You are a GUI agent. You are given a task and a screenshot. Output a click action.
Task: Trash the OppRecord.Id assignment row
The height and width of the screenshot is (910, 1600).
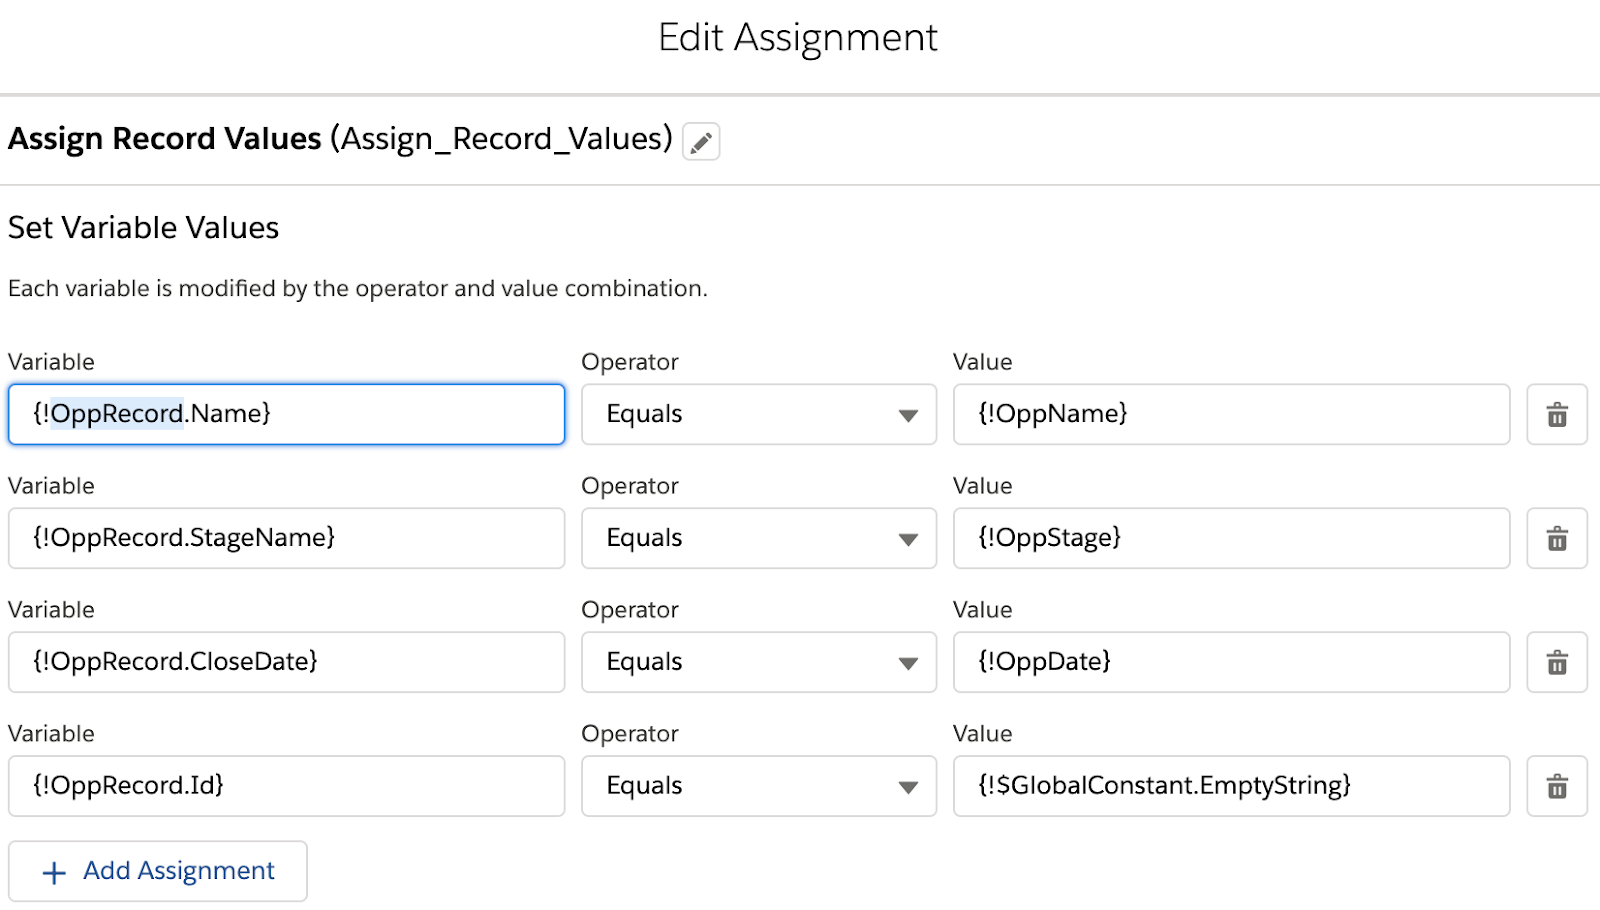pos(1557,787)
